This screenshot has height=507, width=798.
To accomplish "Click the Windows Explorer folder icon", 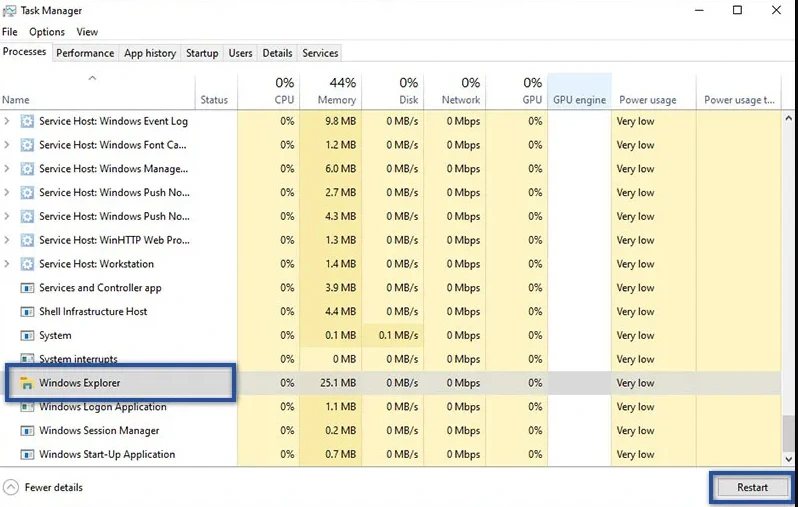I will click(x=26, y=383).
